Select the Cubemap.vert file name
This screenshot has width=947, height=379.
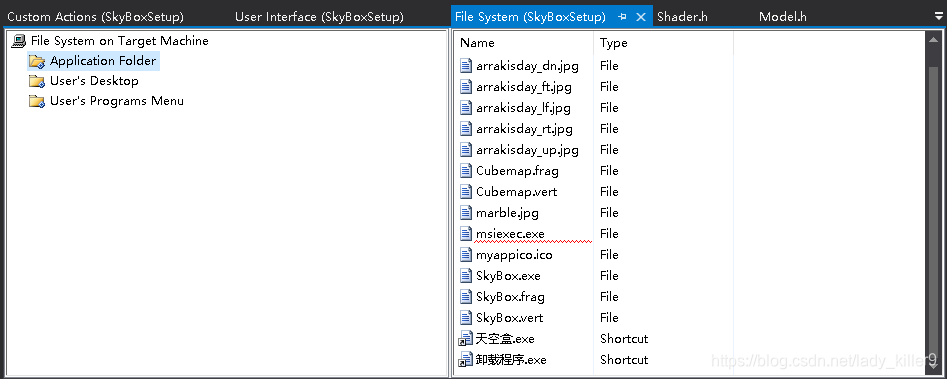[516, 192]
